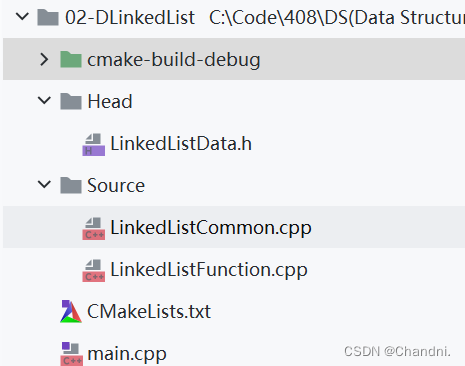
Task: Click the 02-DLinkedList project folder icon
Action: click(48, 17)
